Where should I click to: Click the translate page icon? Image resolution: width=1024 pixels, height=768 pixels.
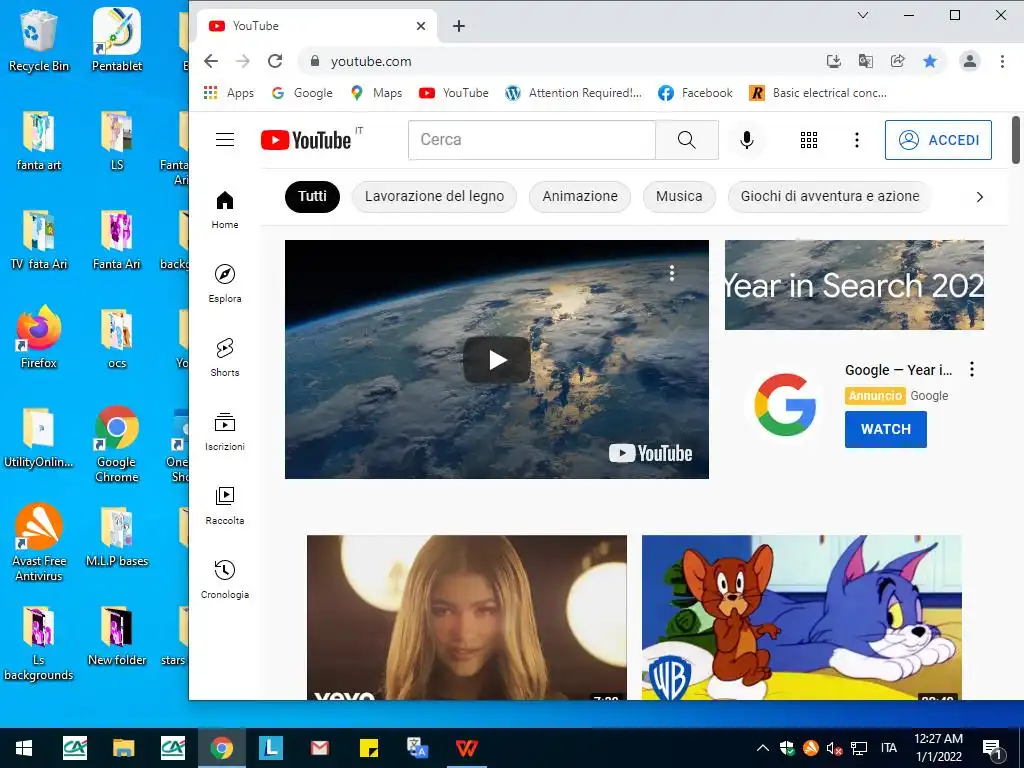click(865, 61)
